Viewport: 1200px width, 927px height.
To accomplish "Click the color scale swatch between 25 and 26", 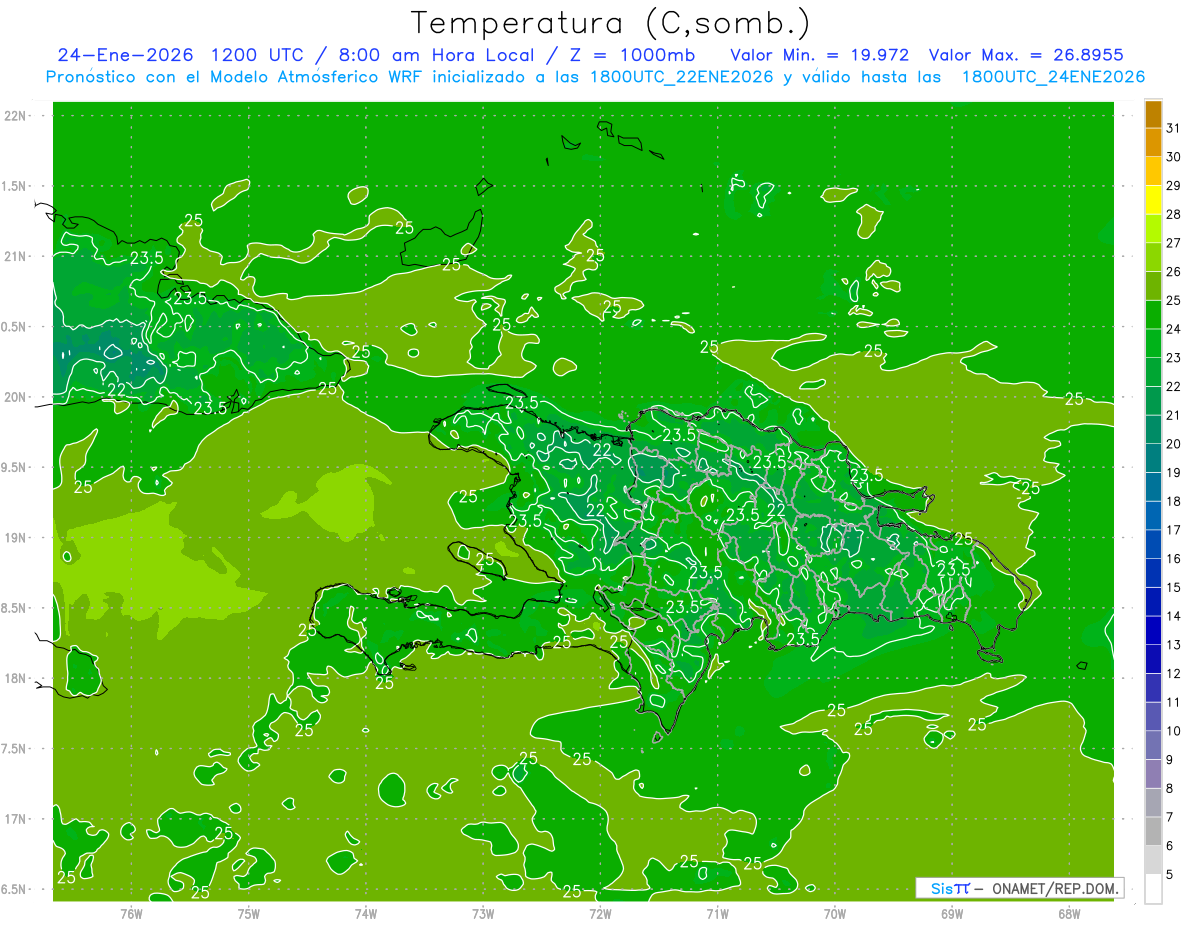I will coord(1153,286).
